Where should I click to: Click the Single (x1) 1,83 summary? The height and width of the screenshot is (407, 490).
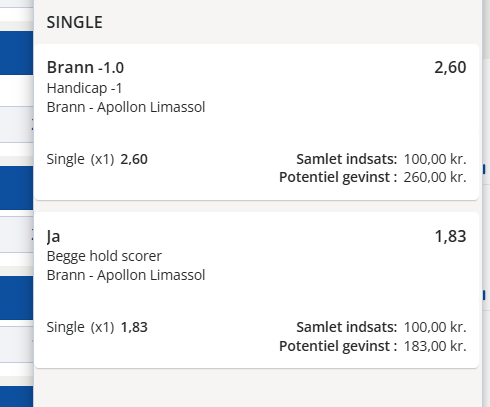(x=97, y=327)
